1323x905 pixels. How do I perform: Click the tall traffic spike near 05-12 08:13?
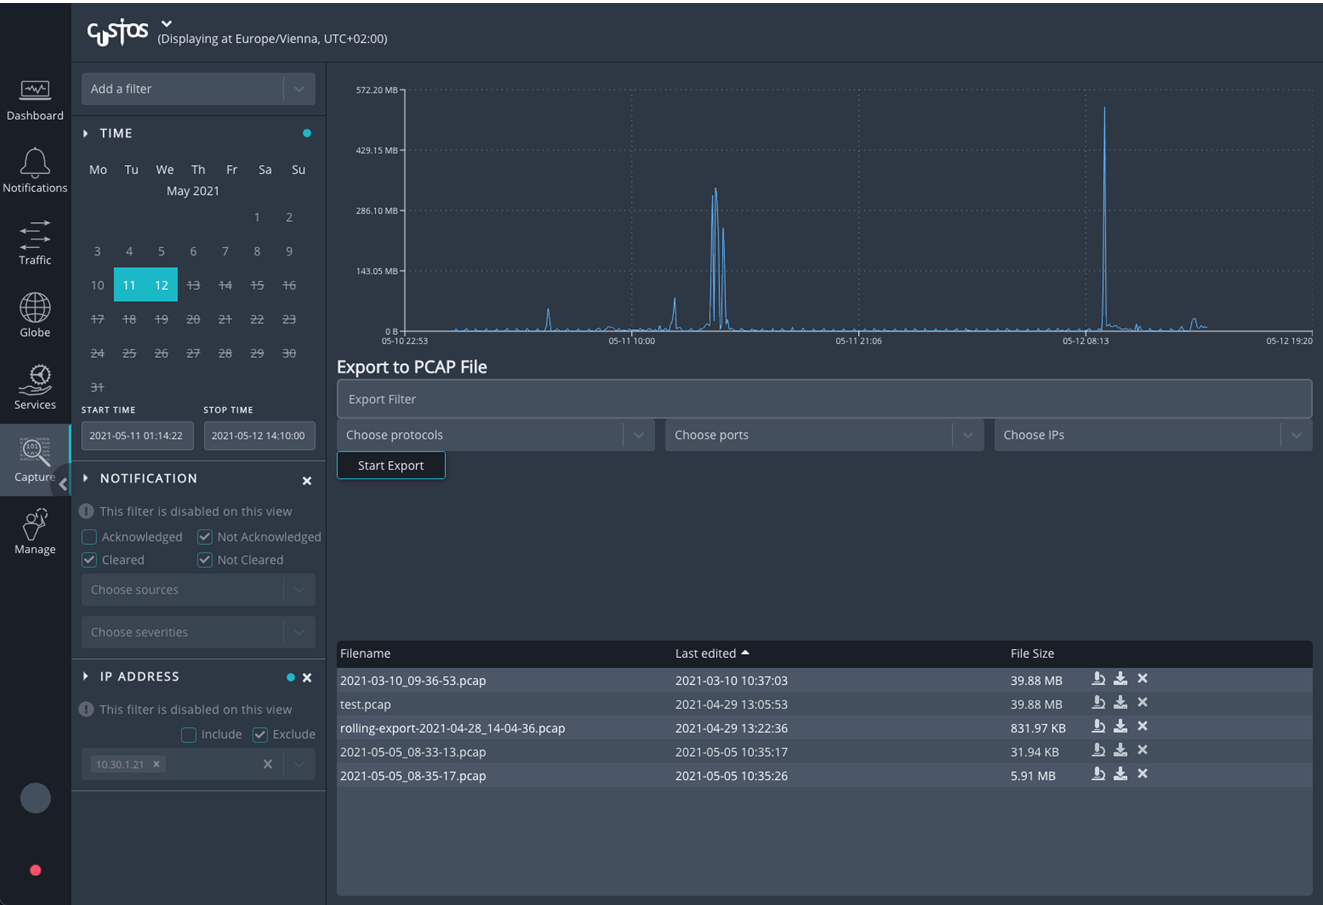1104,218
